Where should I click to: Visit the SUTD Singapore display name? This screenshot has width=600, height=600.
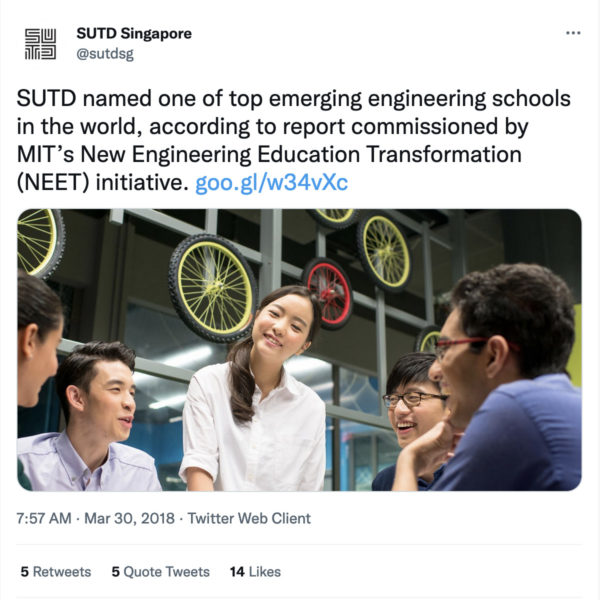(134, 34)
